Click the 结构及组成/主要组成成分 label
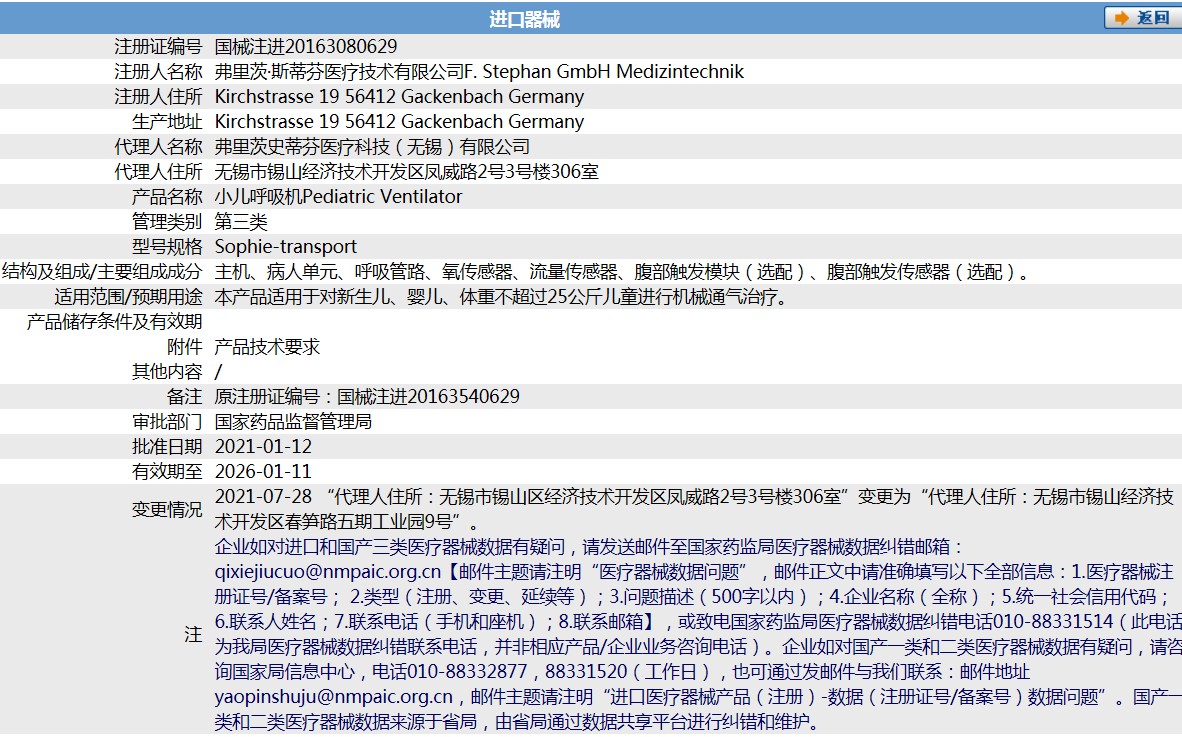1182x737 pixels. pos(102,271)
